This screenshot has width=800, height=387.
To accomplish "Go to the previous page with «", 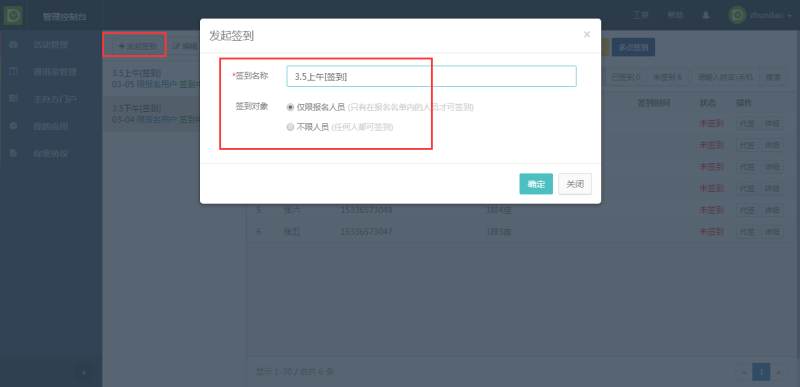I will (x=744, y=373).
